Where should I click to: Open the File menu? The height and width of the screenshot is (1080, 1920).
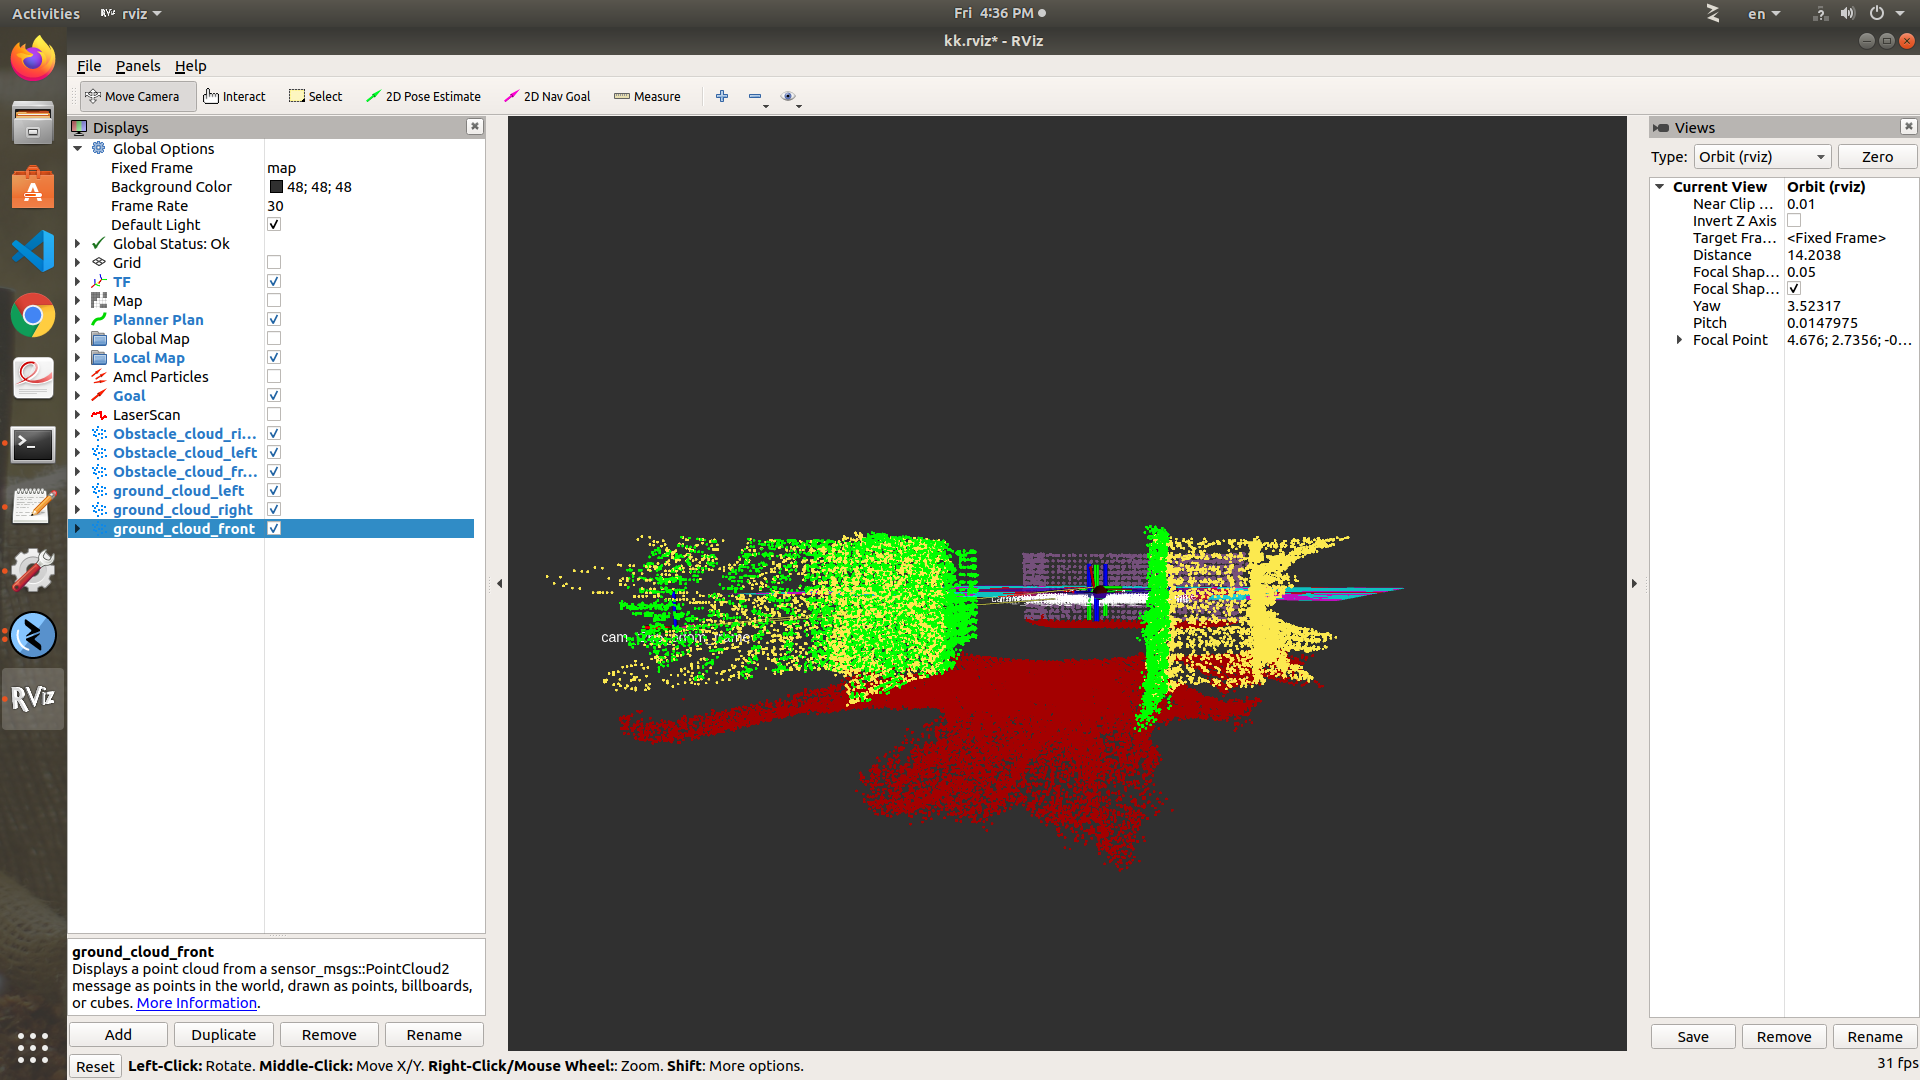tap(89, 66)
